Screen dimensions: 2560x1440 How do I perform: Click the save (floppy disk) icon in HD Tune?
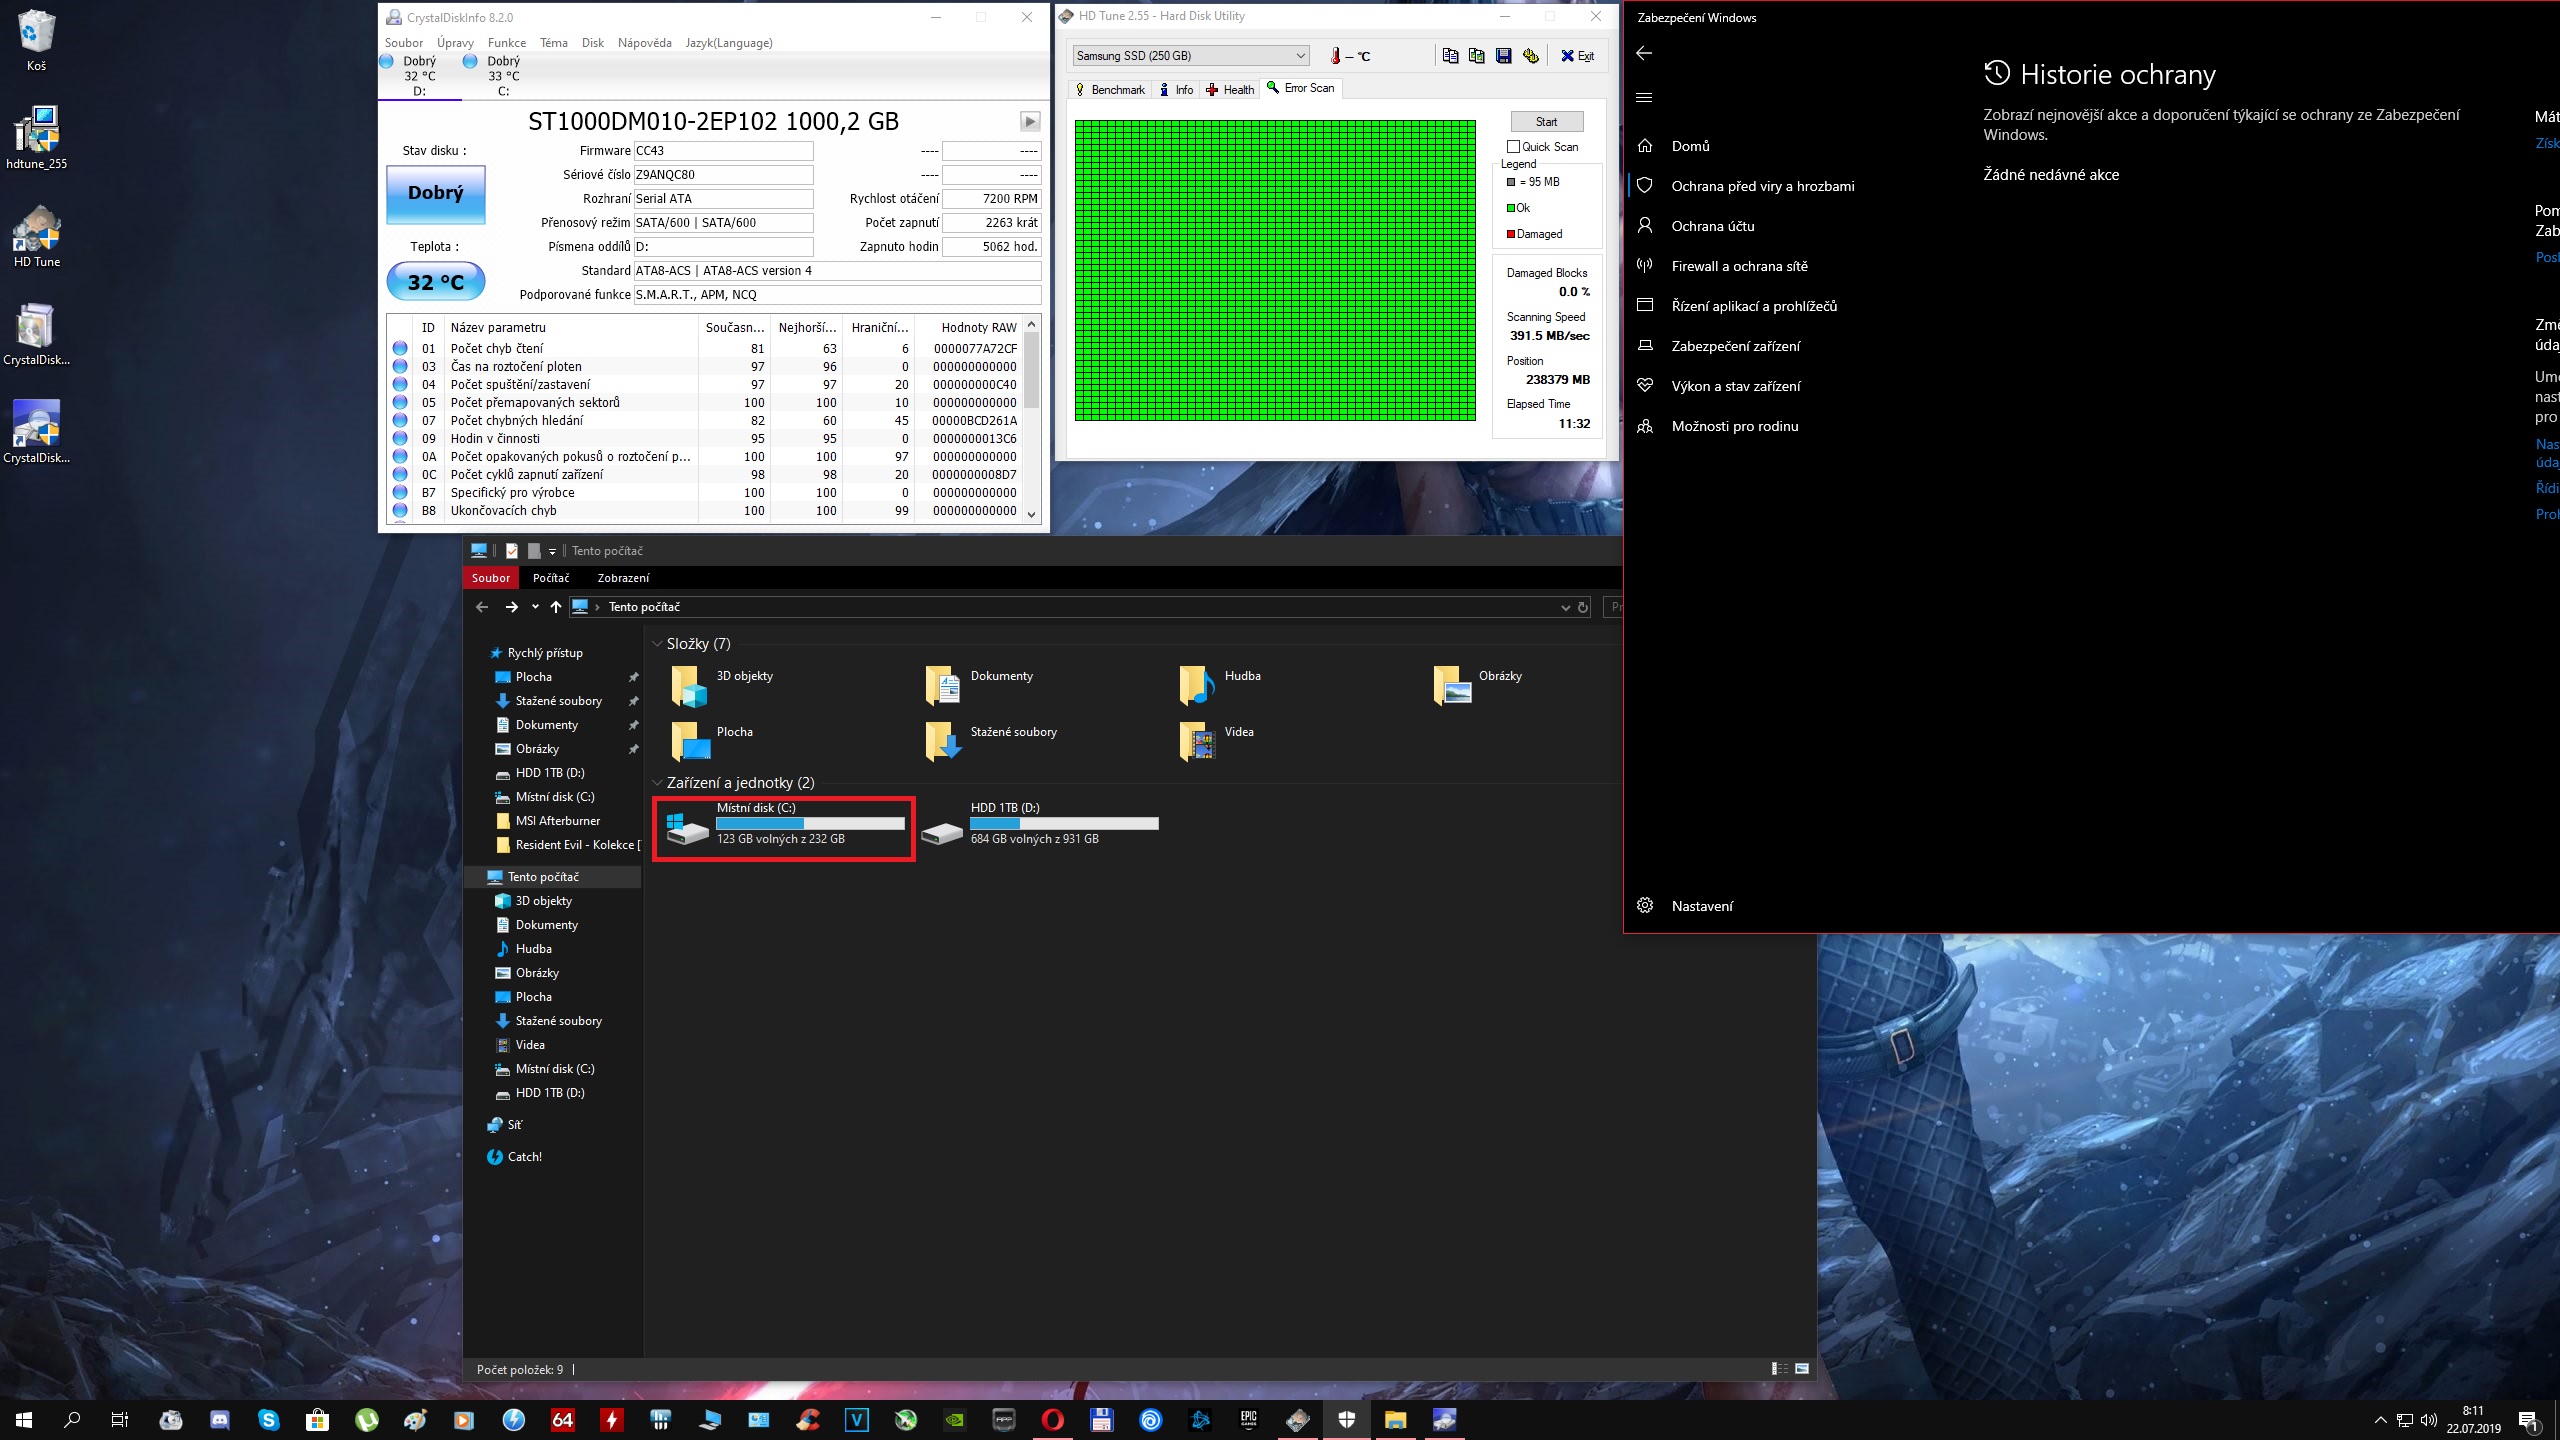(1503, 56)
